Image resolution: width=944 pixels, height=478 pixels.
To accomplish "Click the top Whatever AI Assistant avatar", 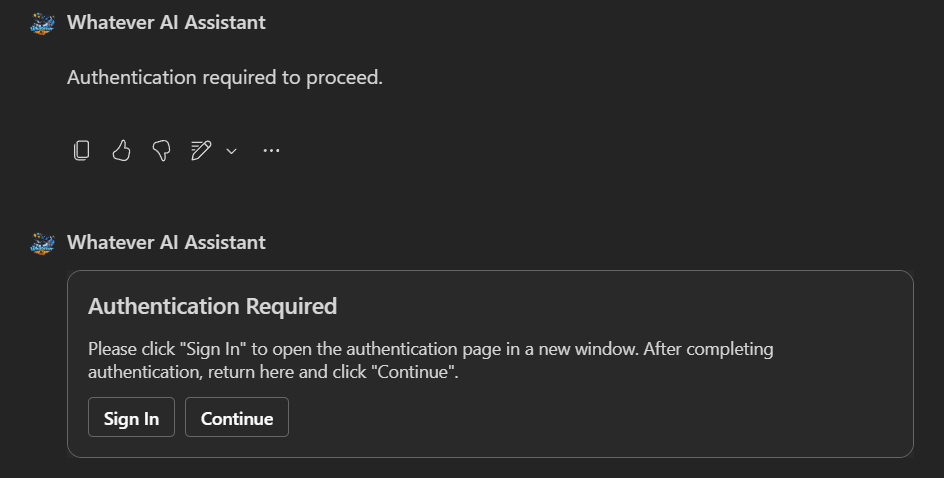I will tap(42, 23).
